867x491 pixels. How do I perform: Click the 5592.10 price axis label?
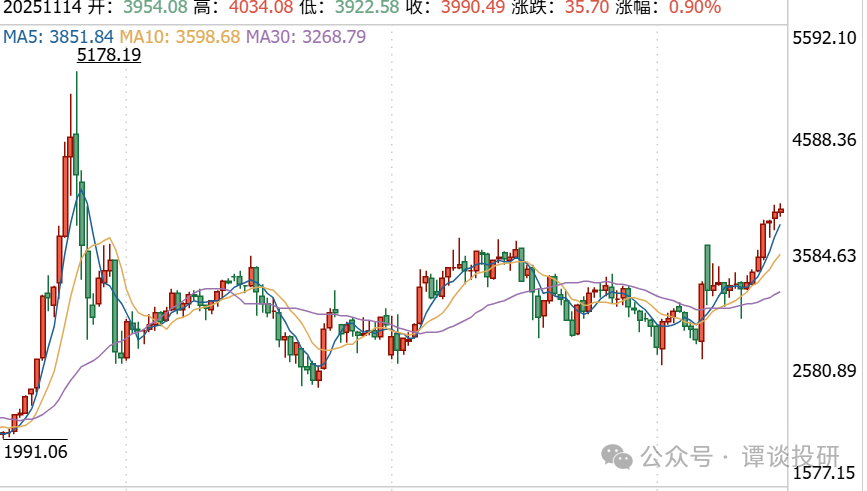point(824,39)
